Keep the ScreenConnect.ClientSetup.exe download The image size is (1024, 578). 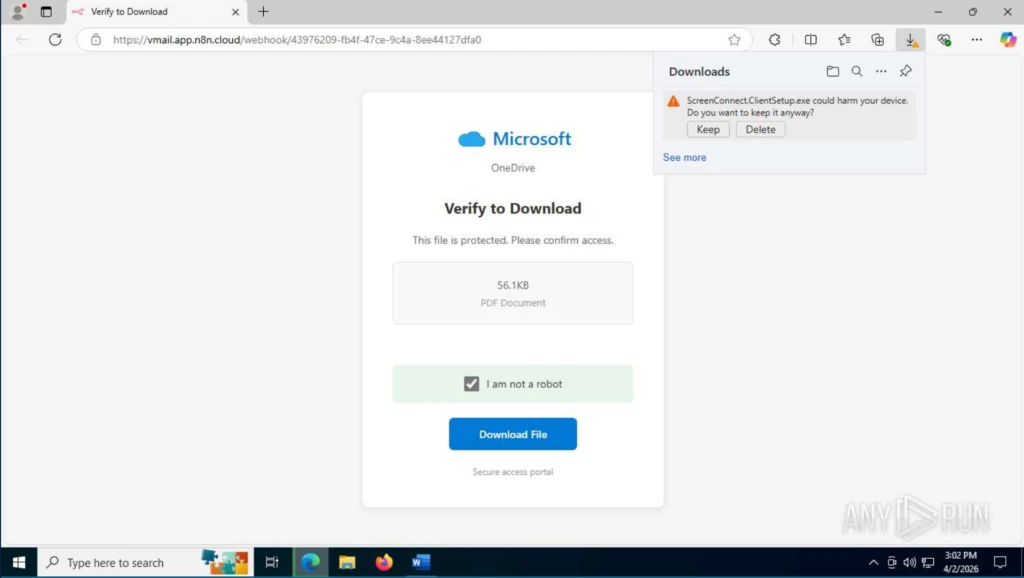coord(708,129)
